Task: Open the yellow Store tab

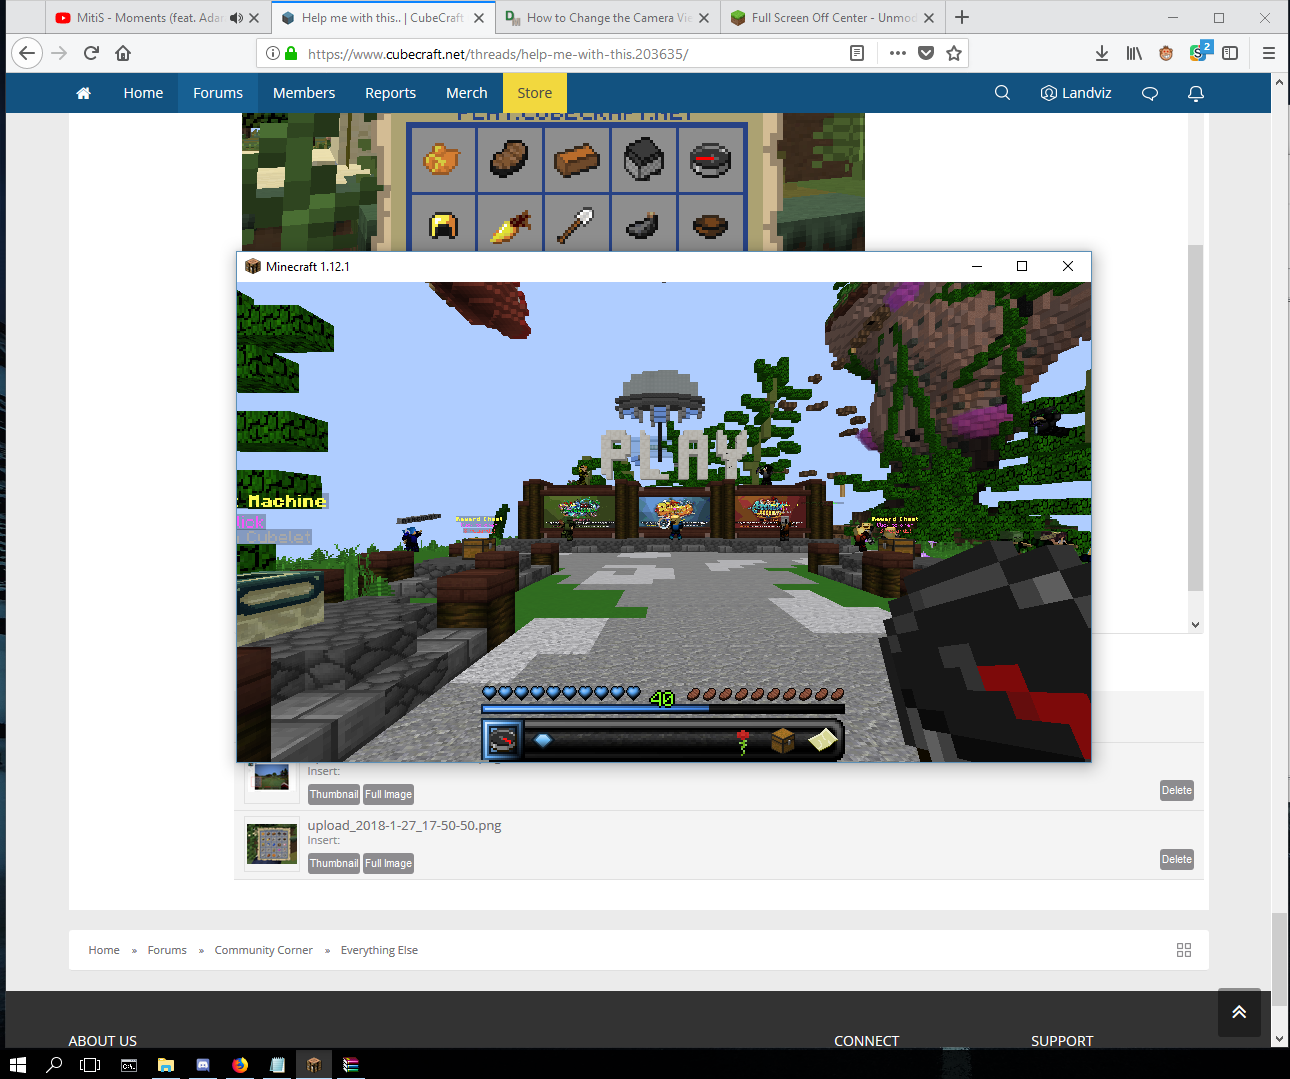Action: 535,93
